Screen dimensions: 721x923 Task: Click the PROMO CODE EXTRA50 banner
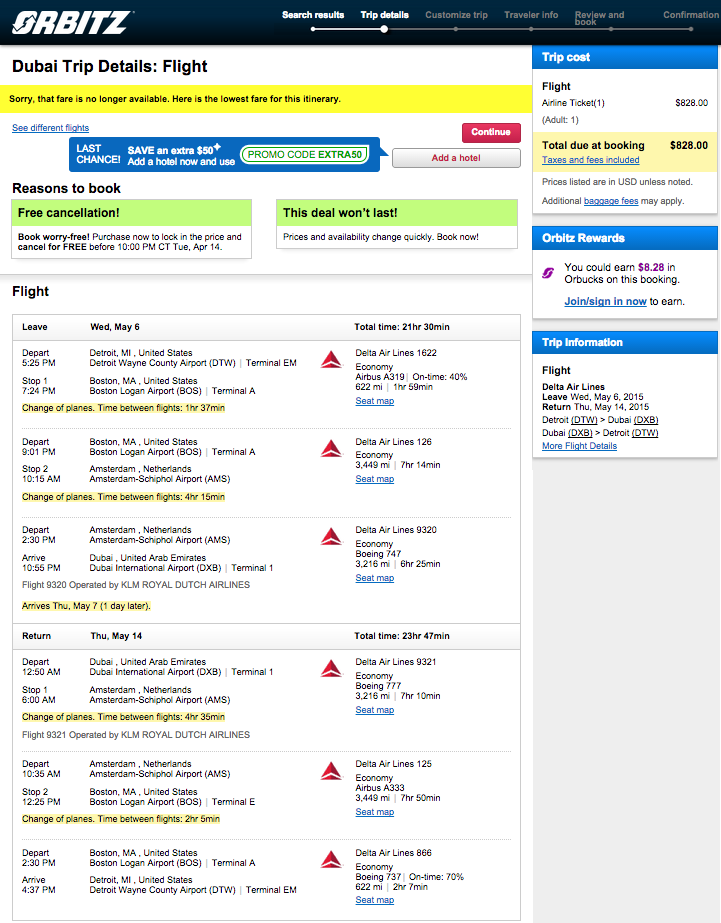point(305,155)
